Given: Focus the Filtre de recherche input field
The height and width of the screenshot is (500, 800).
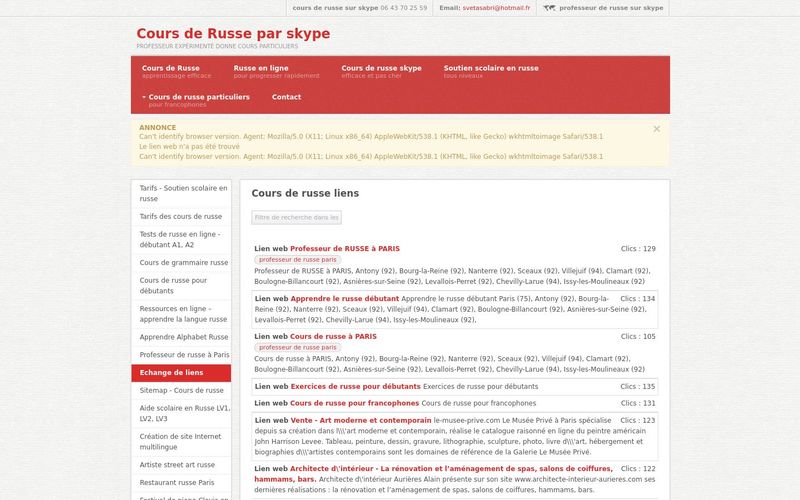Looking at the screenshot, I should point(296,217).
